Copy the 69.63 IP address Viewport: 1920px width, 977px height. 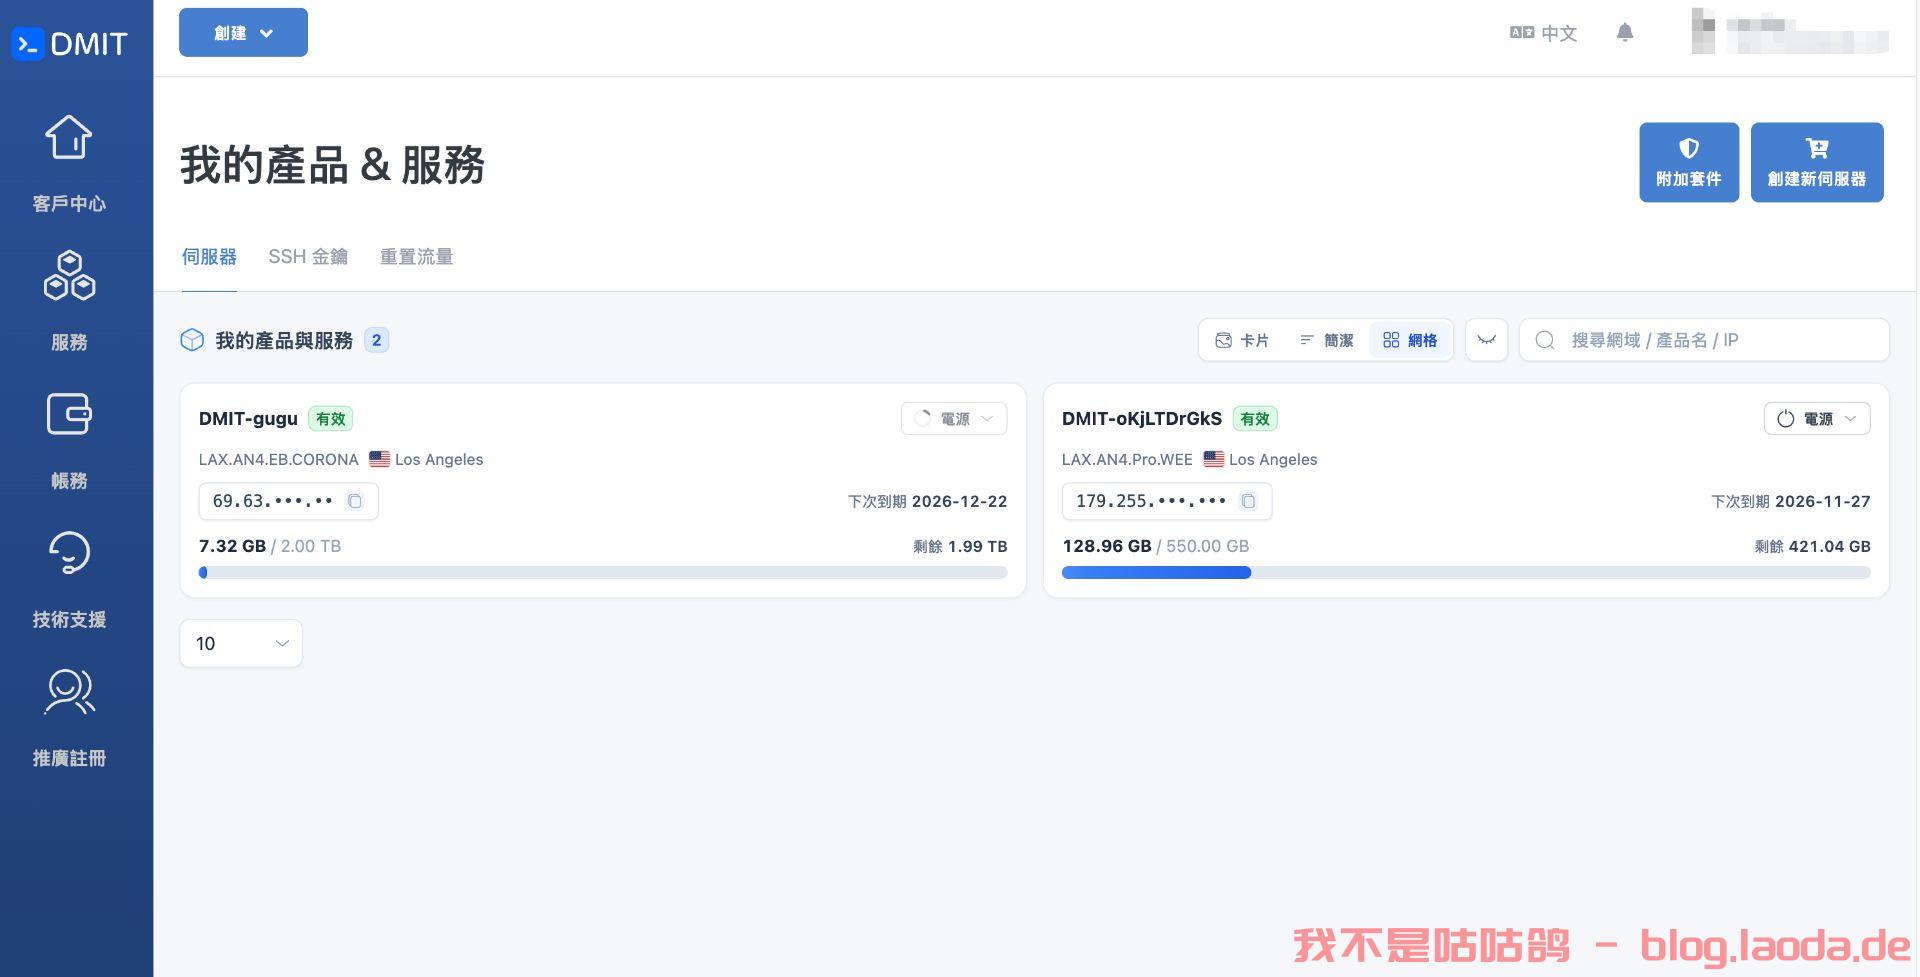click(354, 501)
